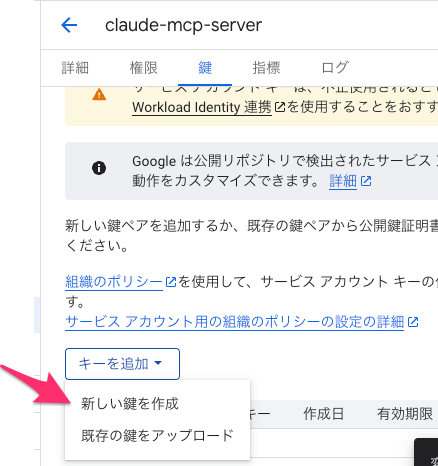Open the Workload Identity 連携 link
This screenshot has width=438, height=466.
(x=202, y=107)
